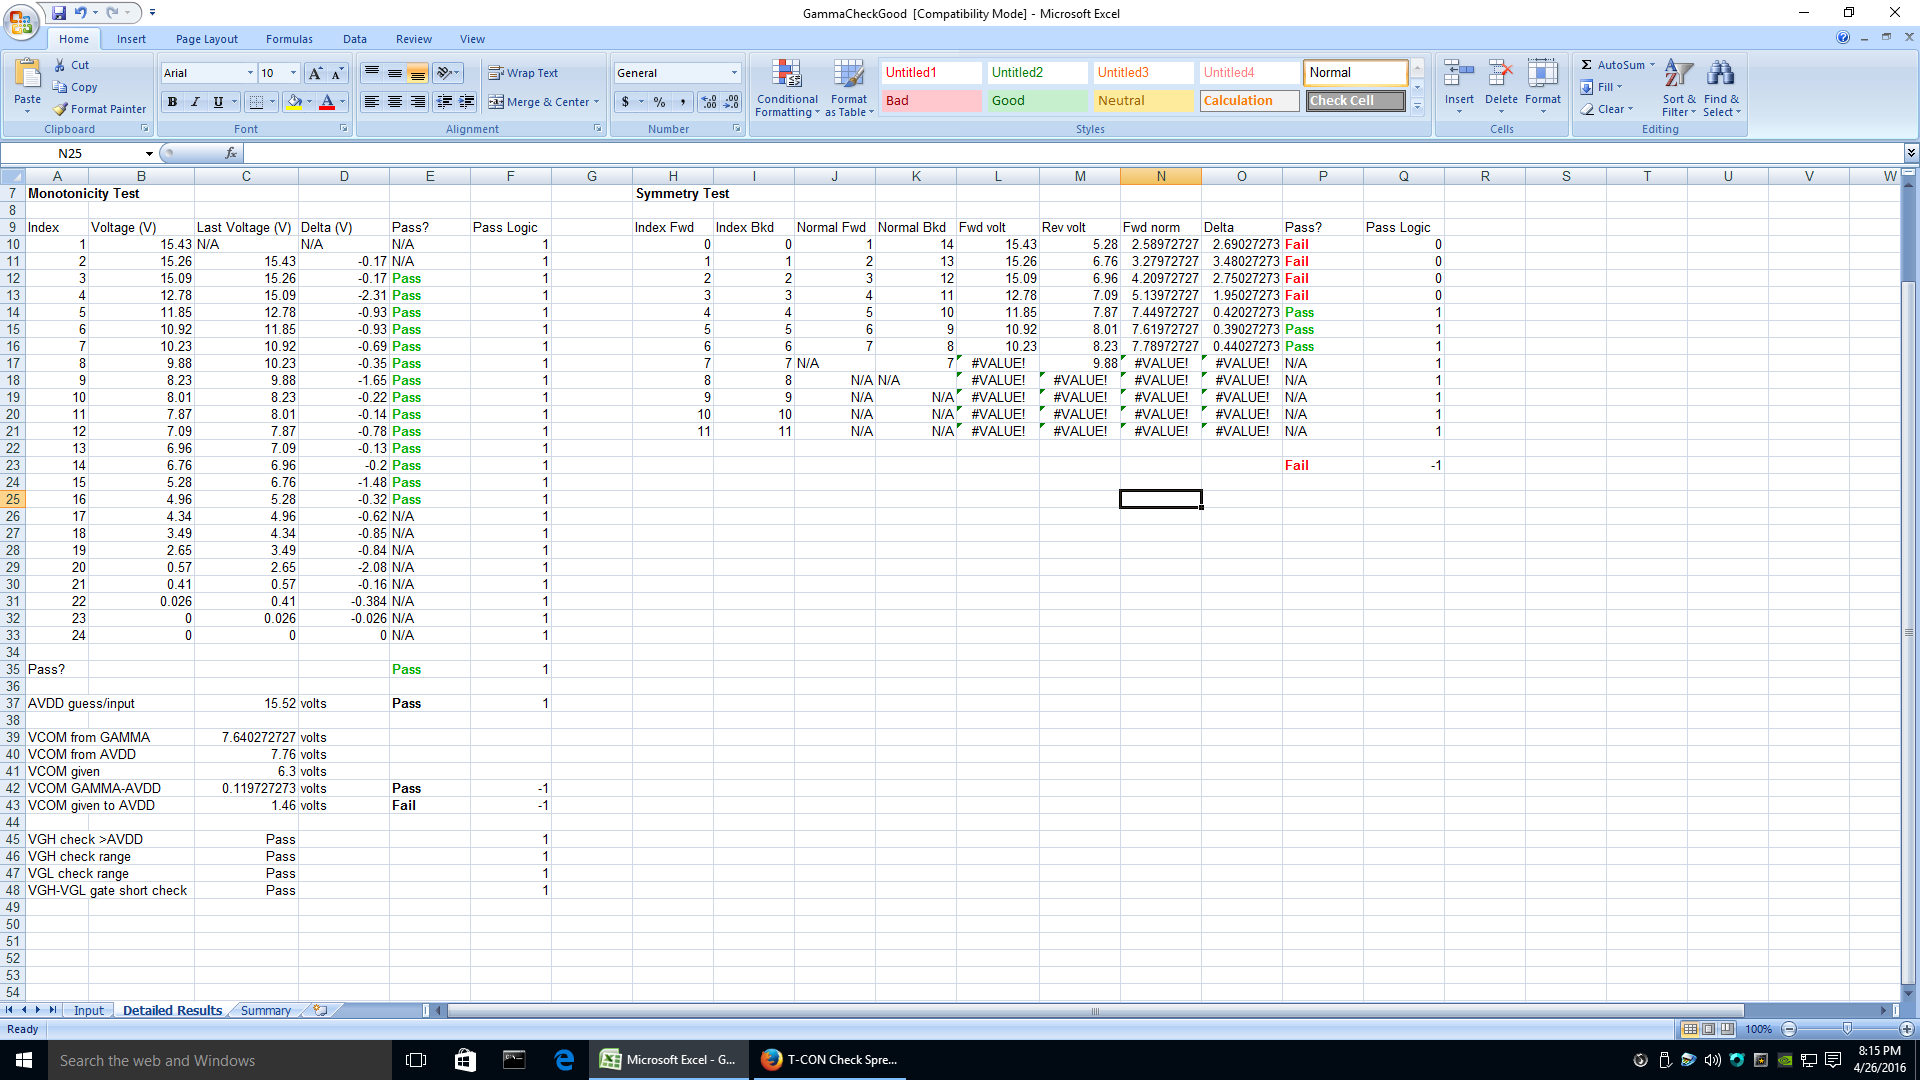Open the General number format dropdown

click(x=734, y=73)
